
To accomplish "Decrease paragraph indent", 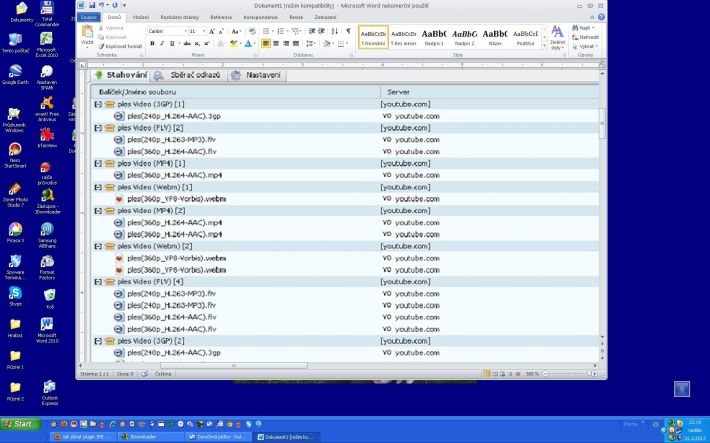I will click(x=312, y=31).
